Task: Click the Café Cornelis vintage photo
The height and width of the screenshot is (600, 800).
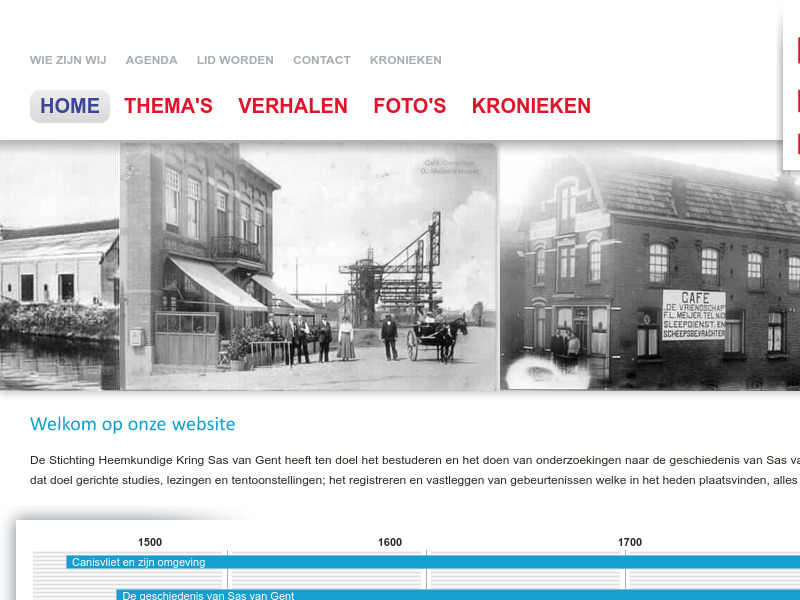Action: (x=310, y=265)
